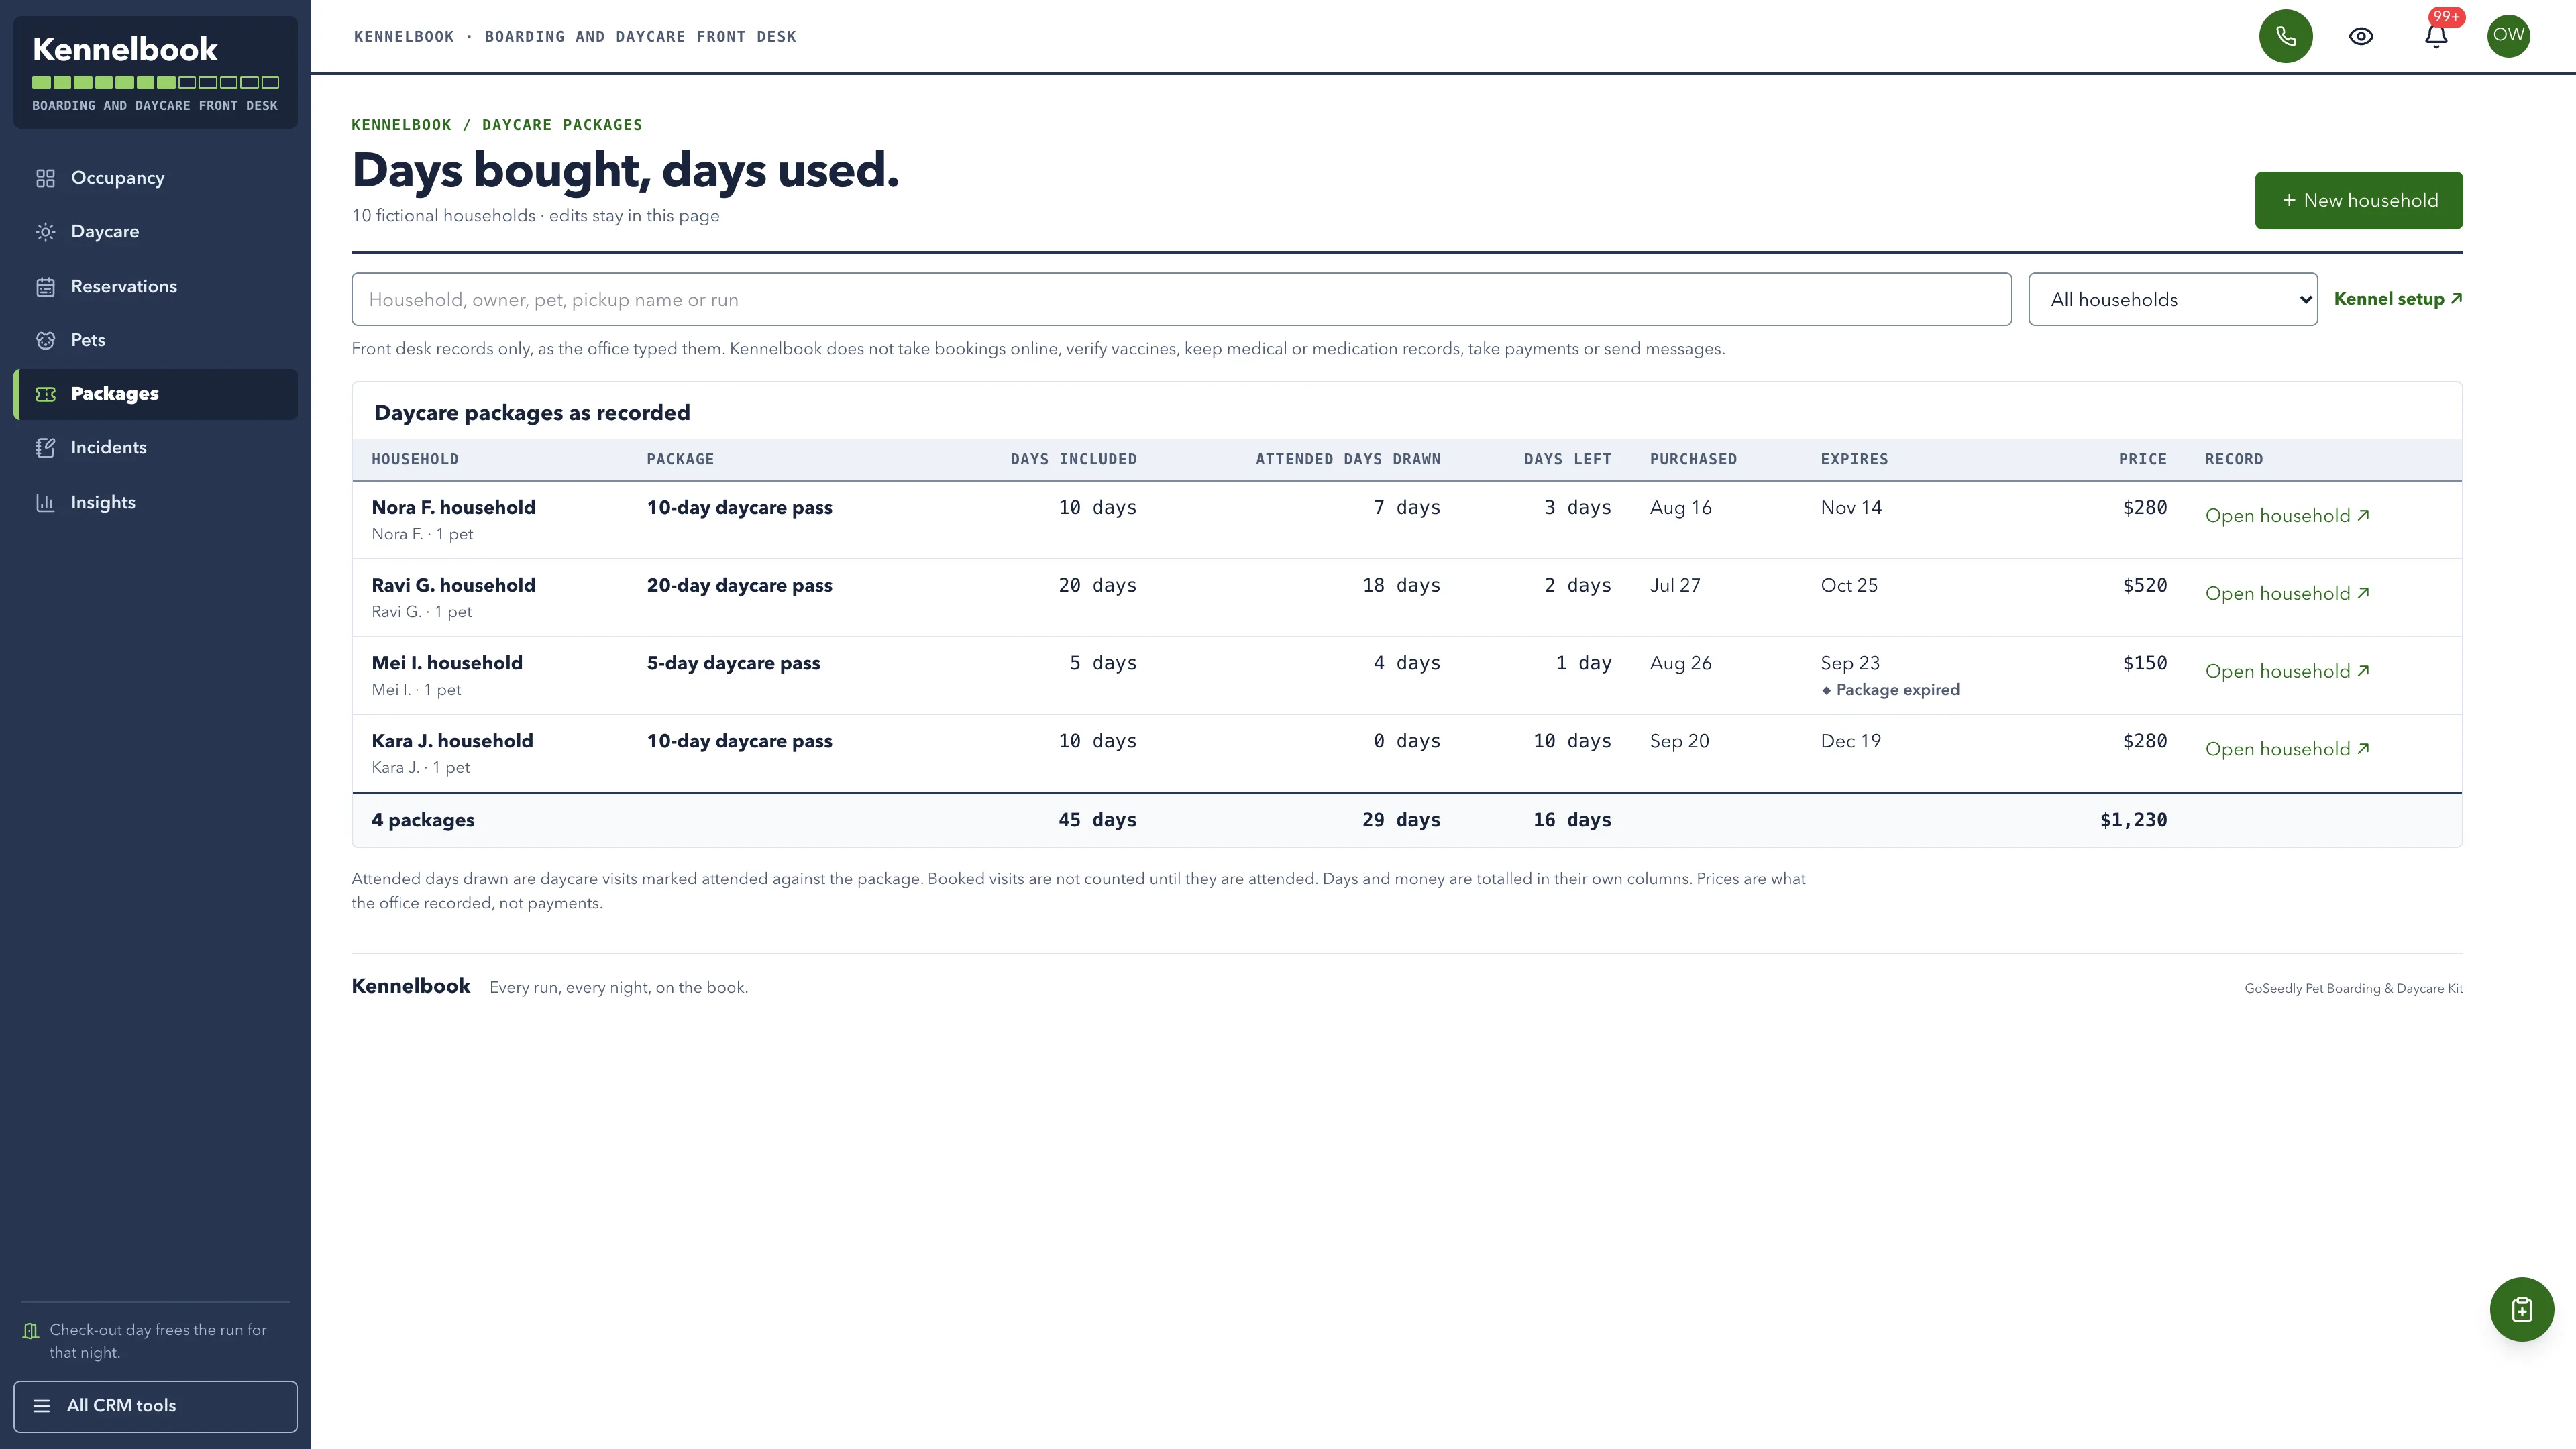Open notifications bell with 99+ badge
Image resolution: width=2576 pixels, height=1449 pixels.
pyautogui.click(x=2436, y=36)
